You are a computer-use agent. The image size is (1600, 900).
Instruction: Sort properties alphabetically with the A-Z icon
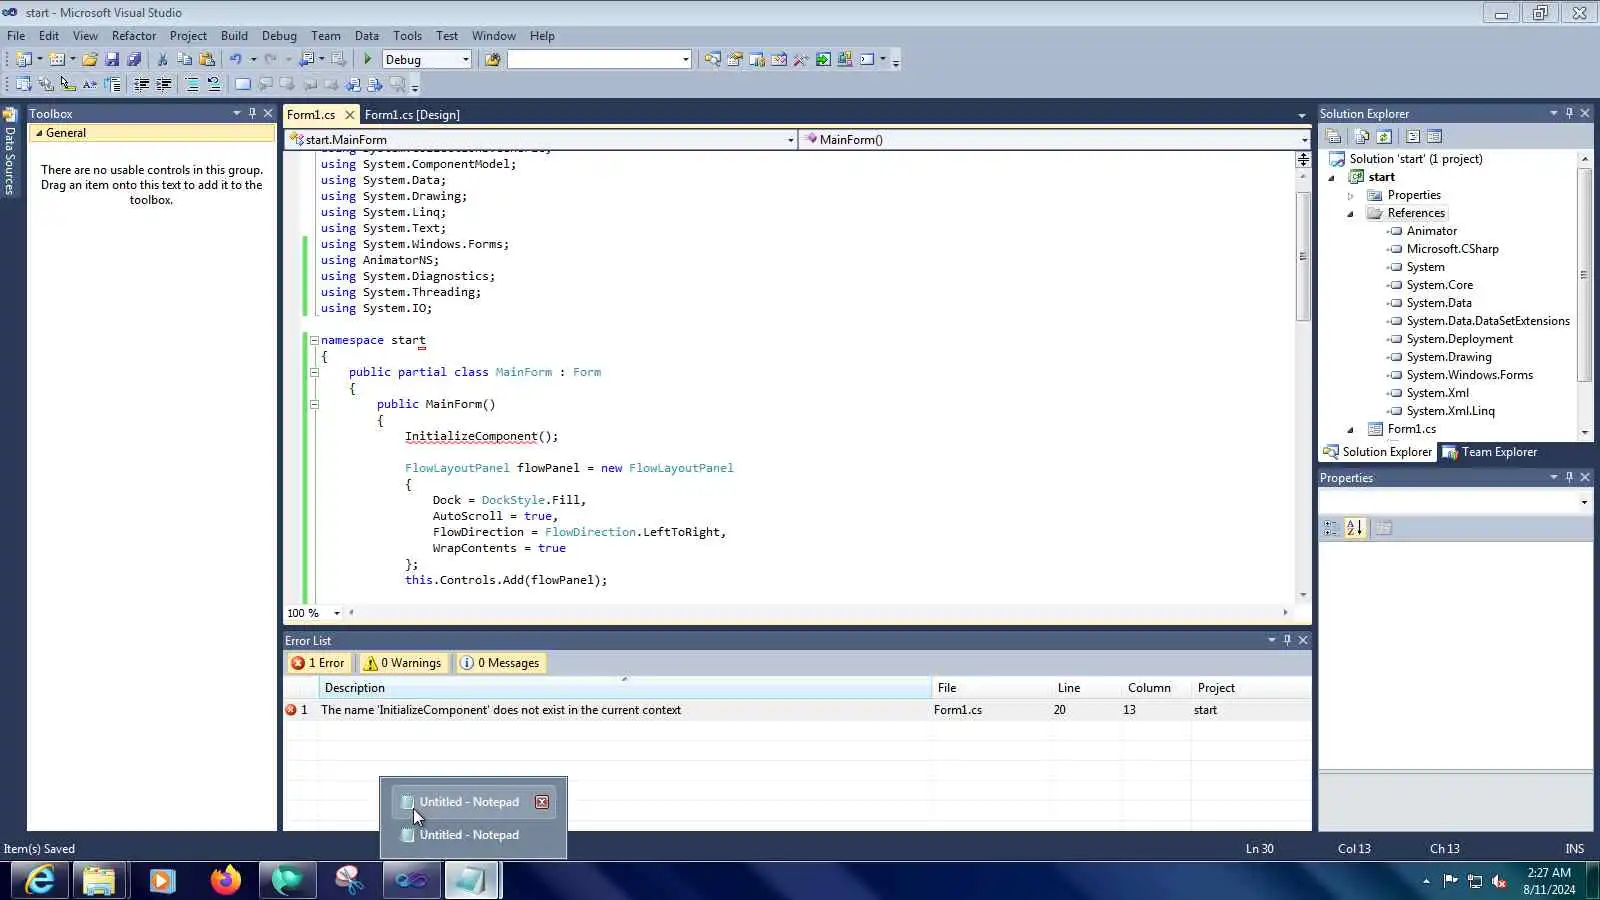(x=1355, y=528)
